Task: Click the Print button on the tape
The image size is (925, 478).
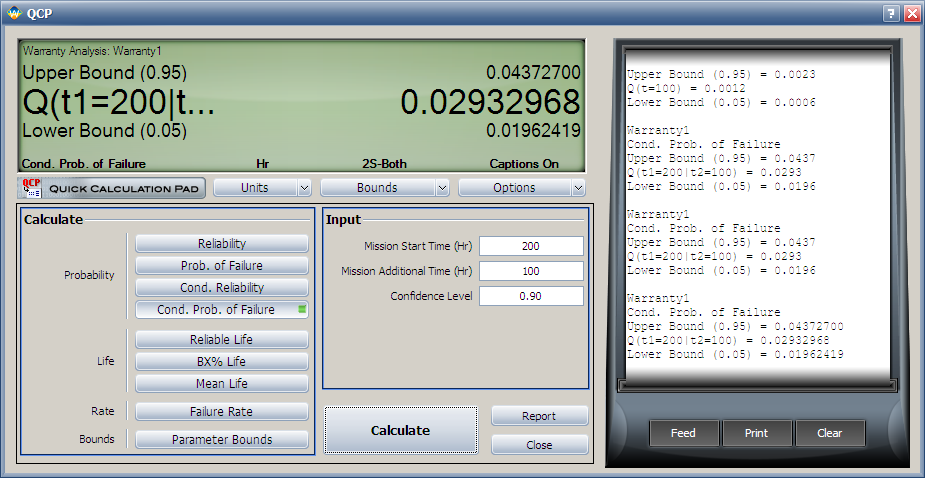Action: (x=756, y=433)
